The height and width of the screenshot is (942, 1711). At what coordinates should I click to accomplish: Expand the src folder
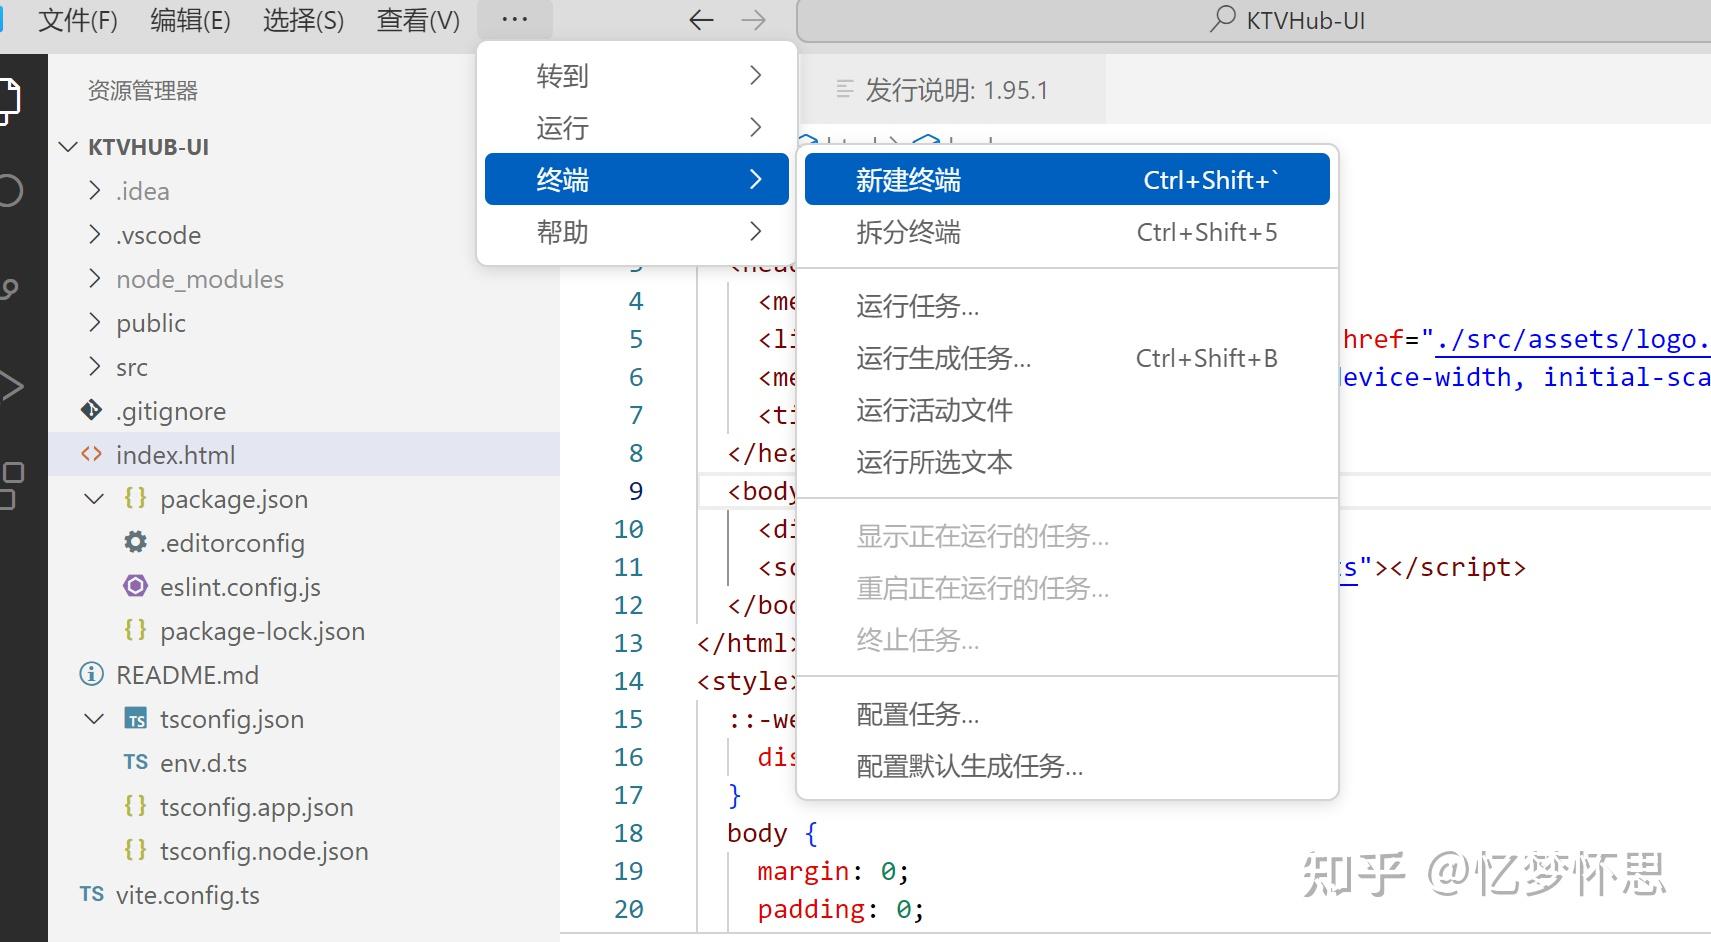pos(93,366)
